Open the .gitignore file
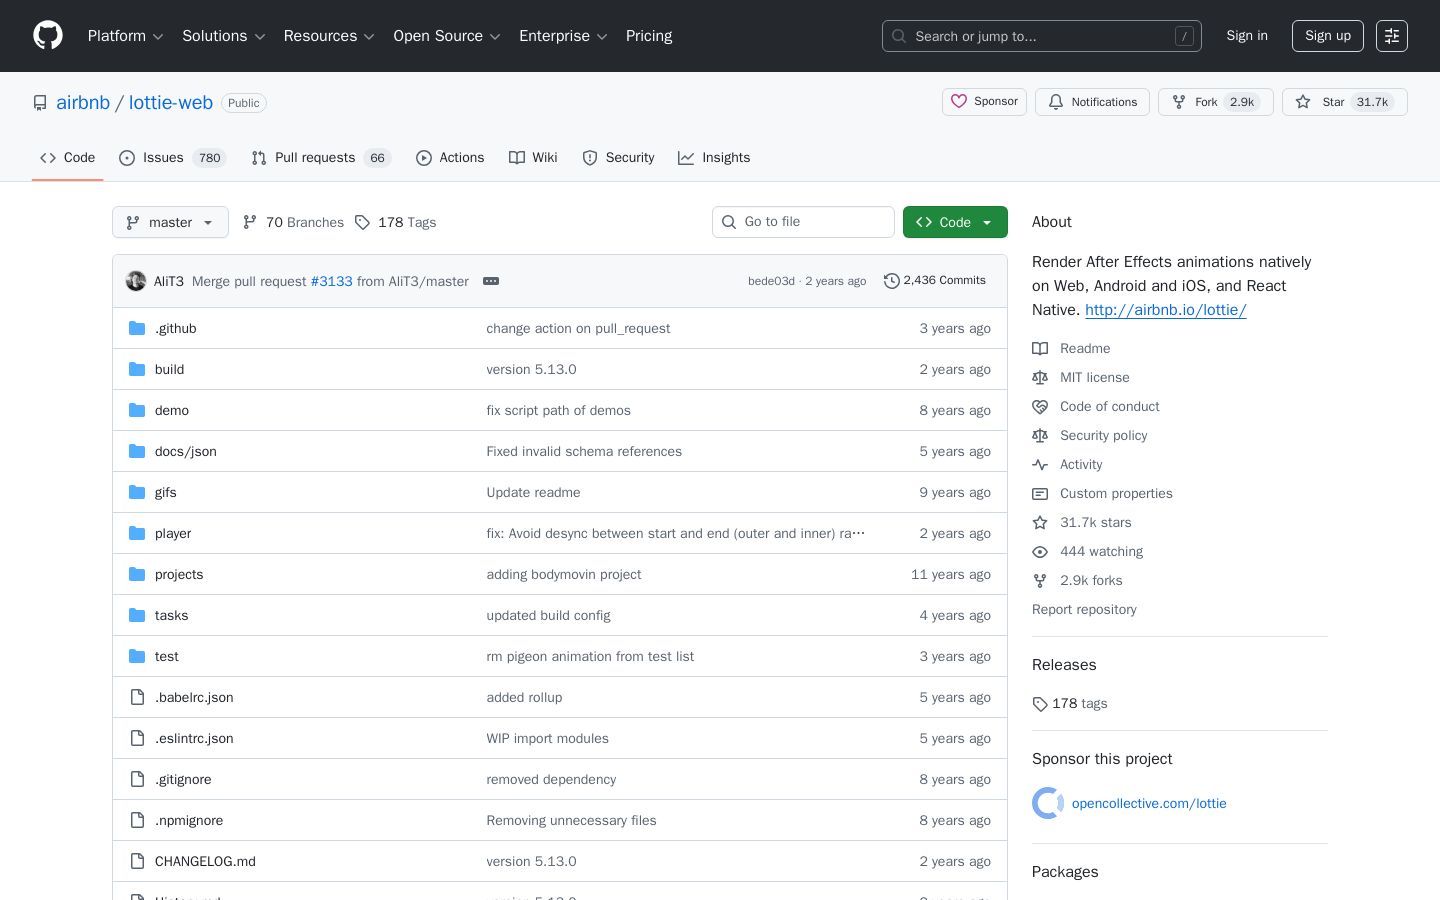 pyautogui.click(x=183, y=779)
